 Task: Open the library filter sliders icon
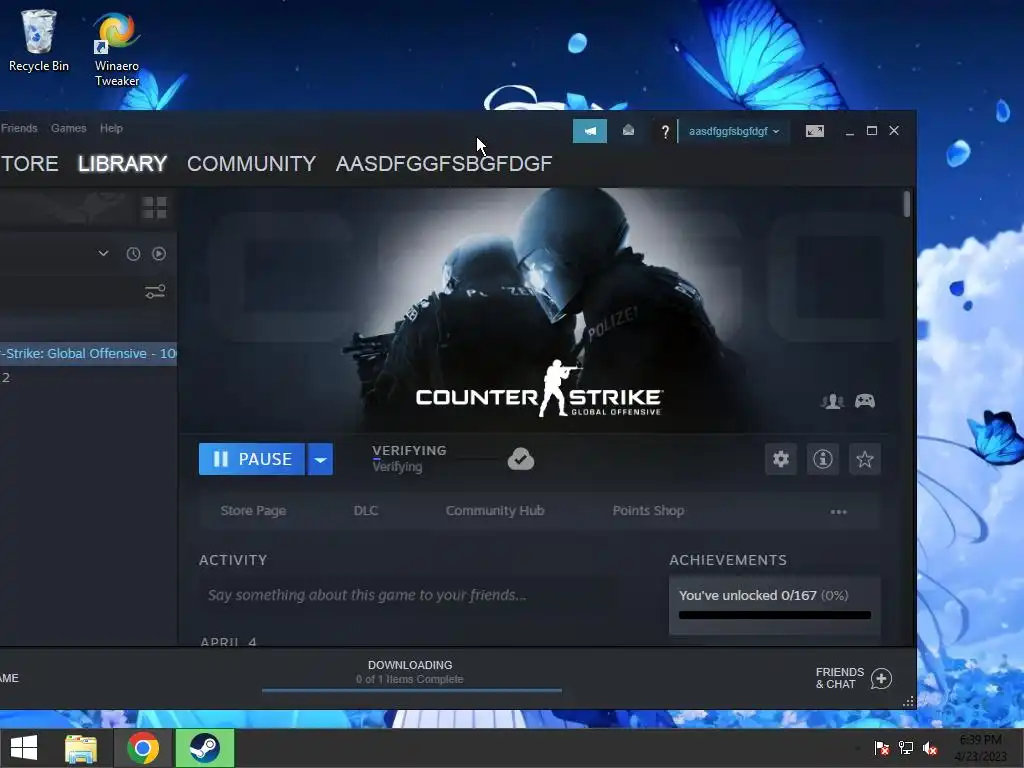pyautogui.click(x=155, y=291)
